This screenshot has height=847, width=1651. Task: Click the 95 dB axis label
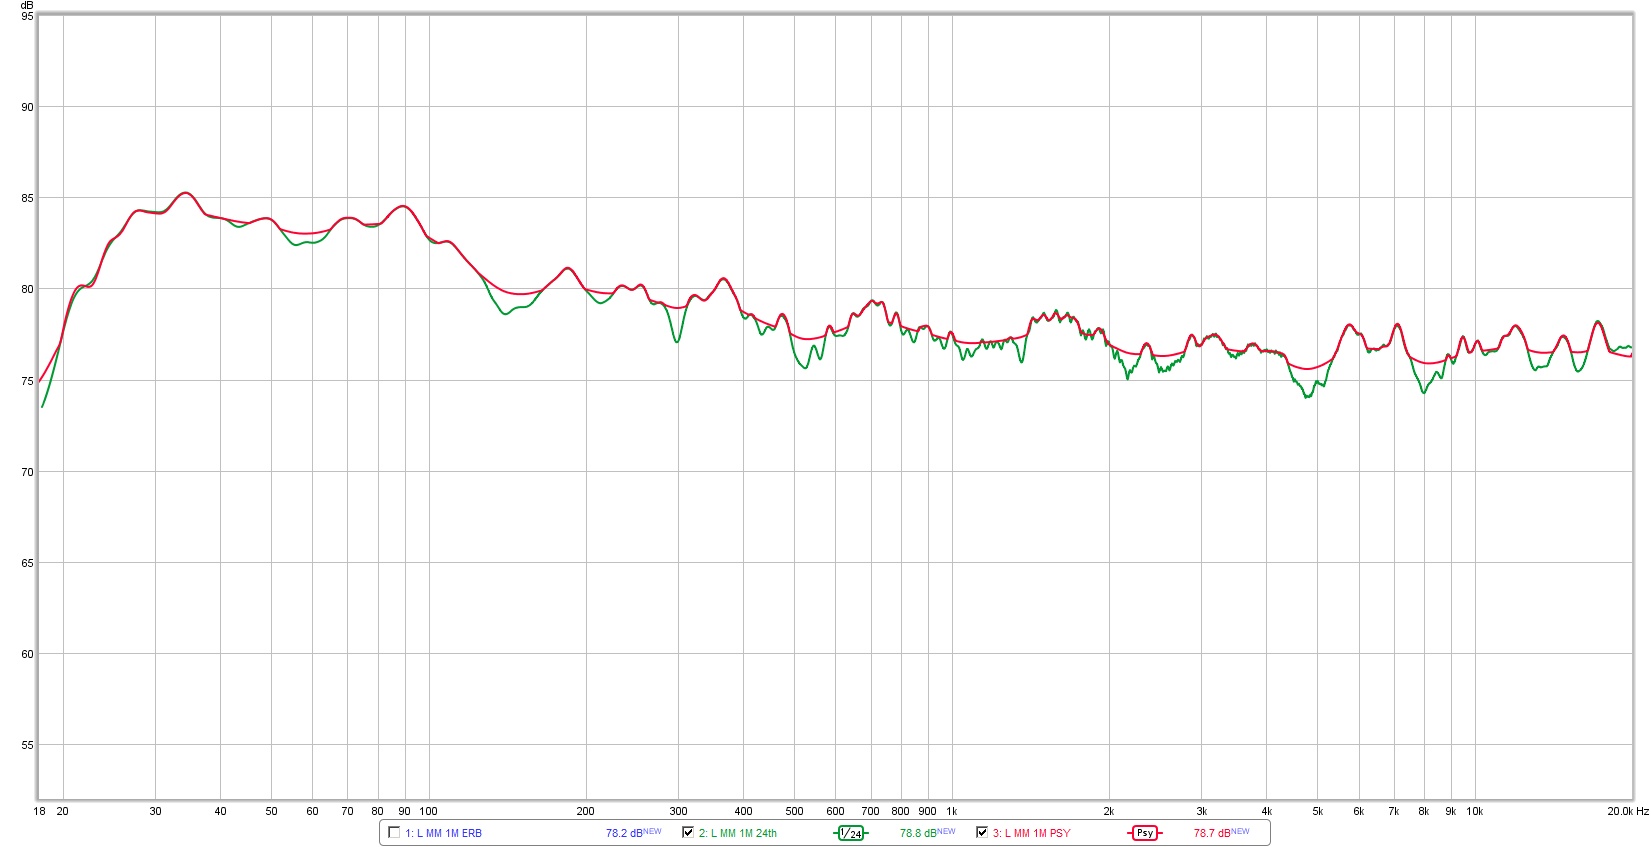(27, 16)
